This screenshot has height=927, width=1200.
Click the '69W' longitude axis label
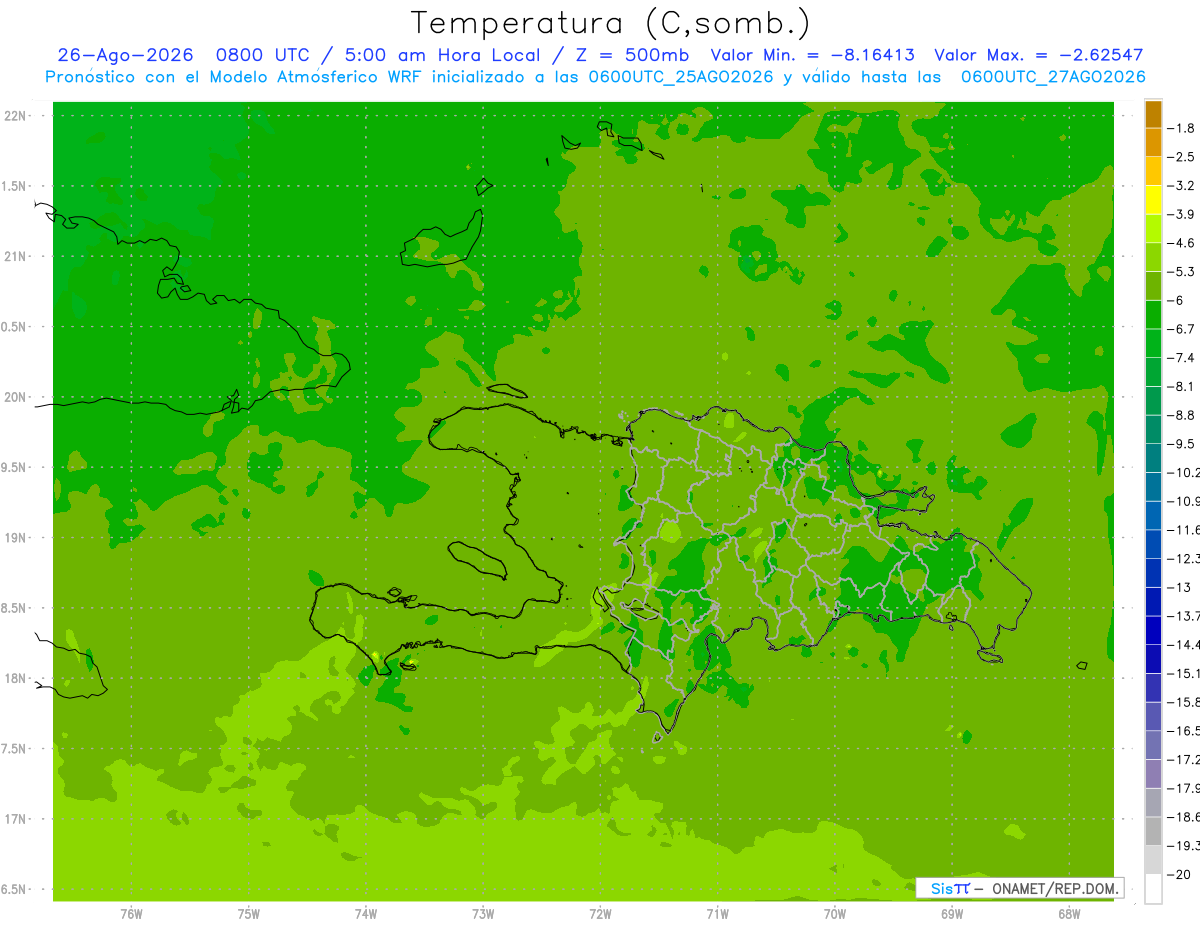pos(952,914)
